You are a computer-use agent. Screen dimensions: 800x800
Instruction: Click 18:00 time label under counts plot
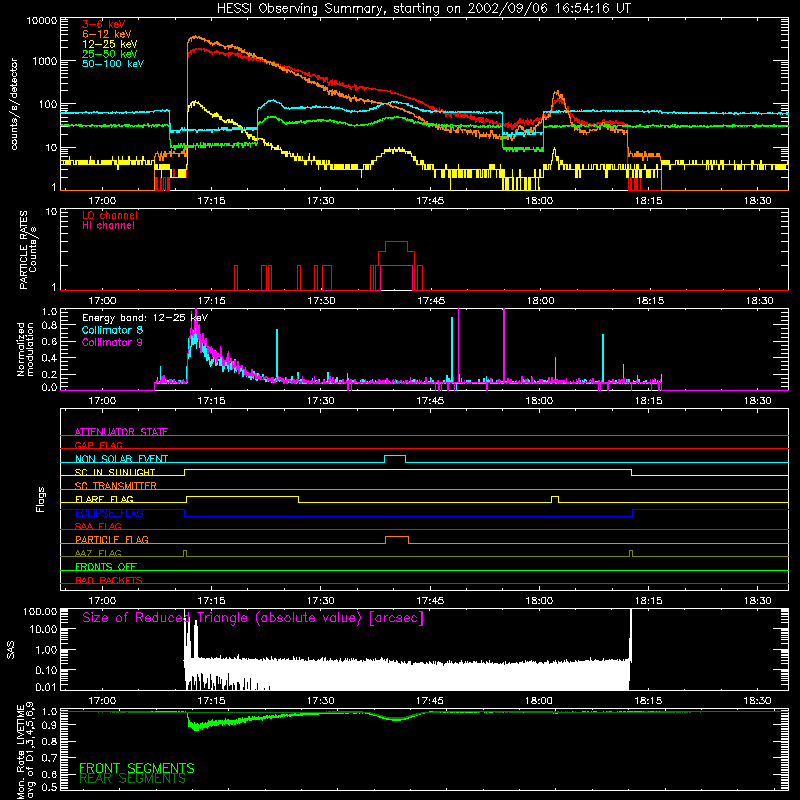[x=539, y=201]
